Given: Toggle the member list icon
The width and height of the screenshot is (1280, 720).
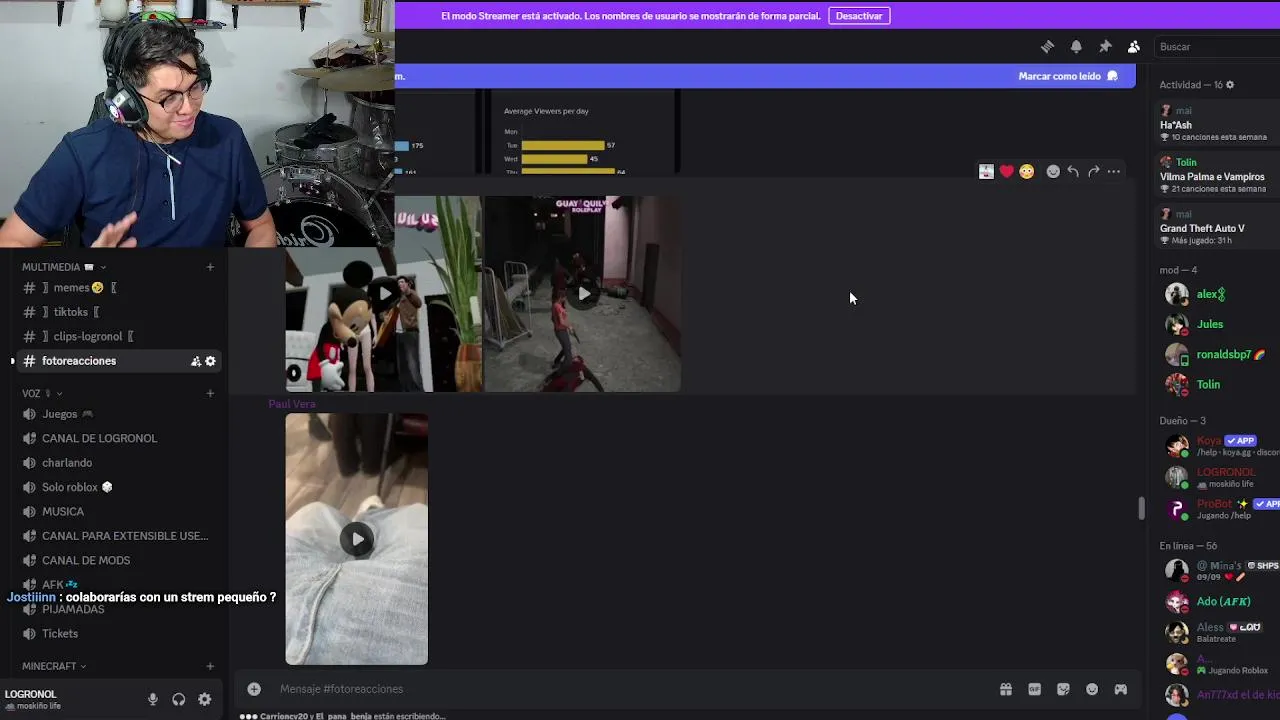Looking at the screenshot, I should point(1134,47).
